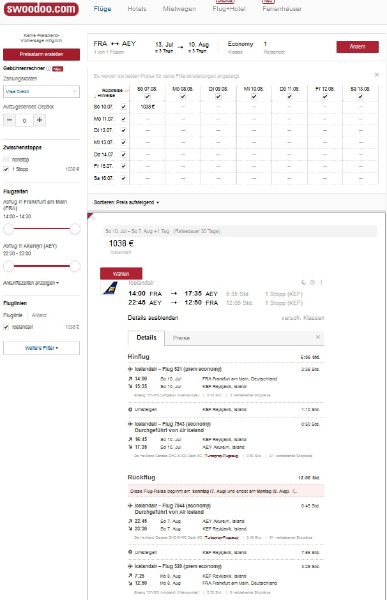
Task: Close the flight details panel
Action: coord(318,337)
